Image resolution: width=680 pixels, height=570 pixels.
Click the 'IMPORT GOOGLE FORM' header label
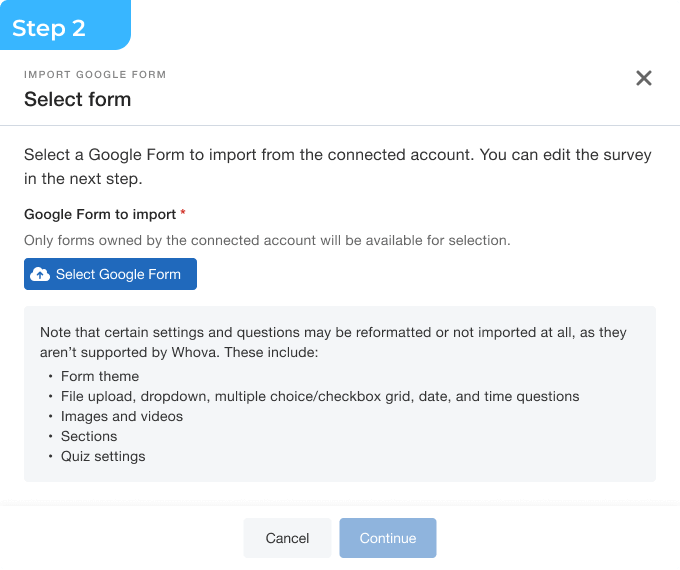click(95, 74)
